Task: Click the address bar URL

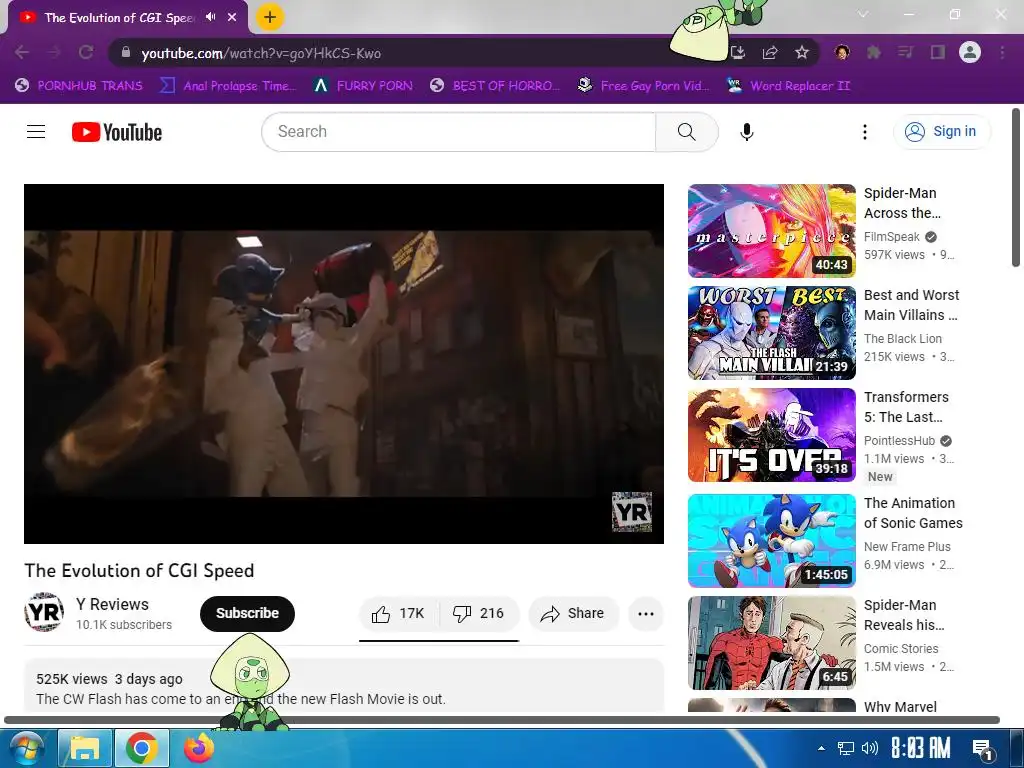Action: pyautogui.click(x=261, y=53)
